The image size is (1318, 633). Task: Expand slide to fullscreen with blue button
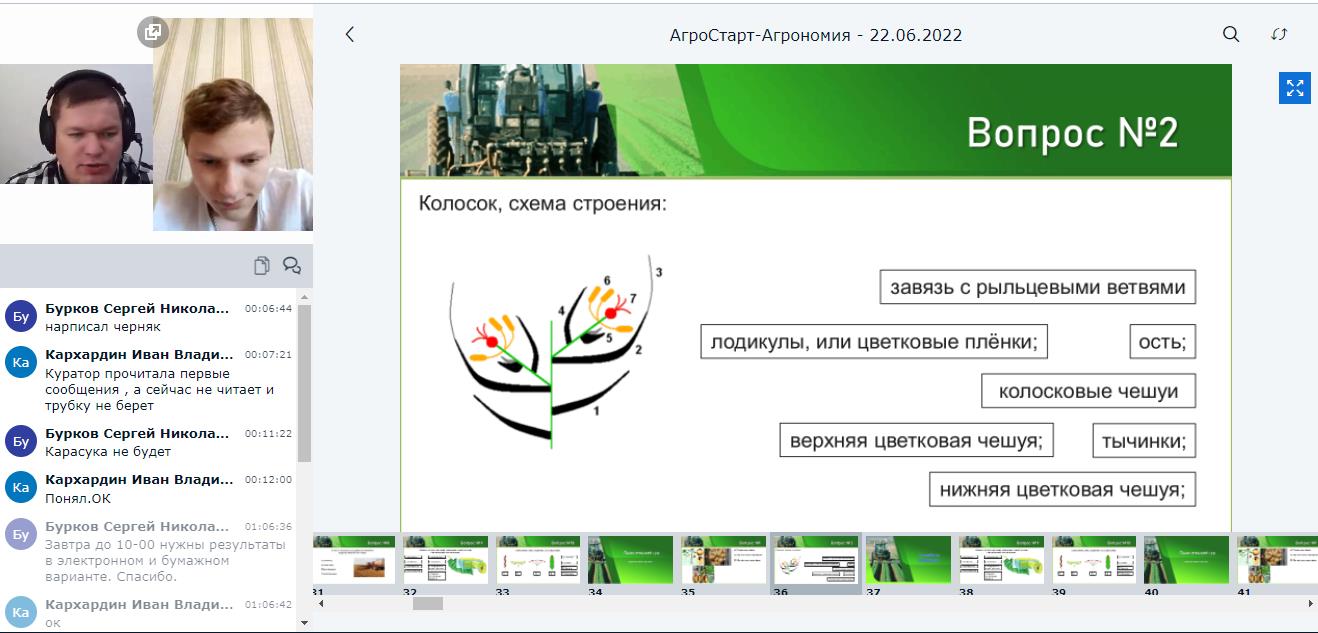1295,88
